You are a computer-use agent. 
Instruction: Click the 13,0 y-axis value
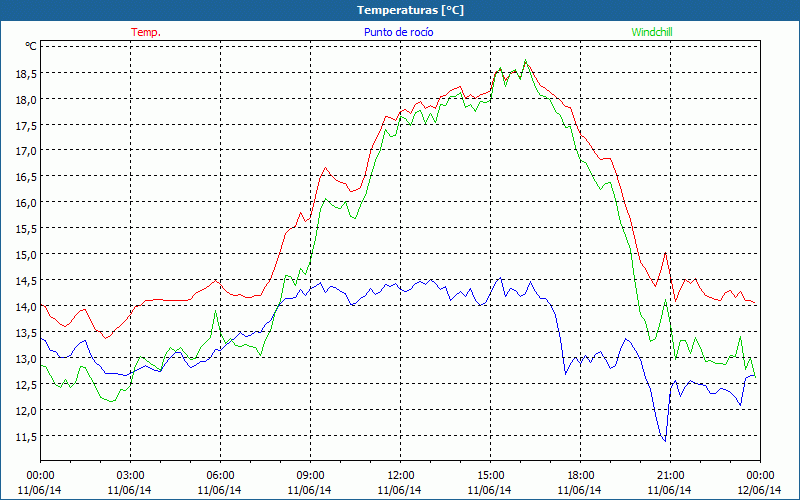(x=26, y=359)
